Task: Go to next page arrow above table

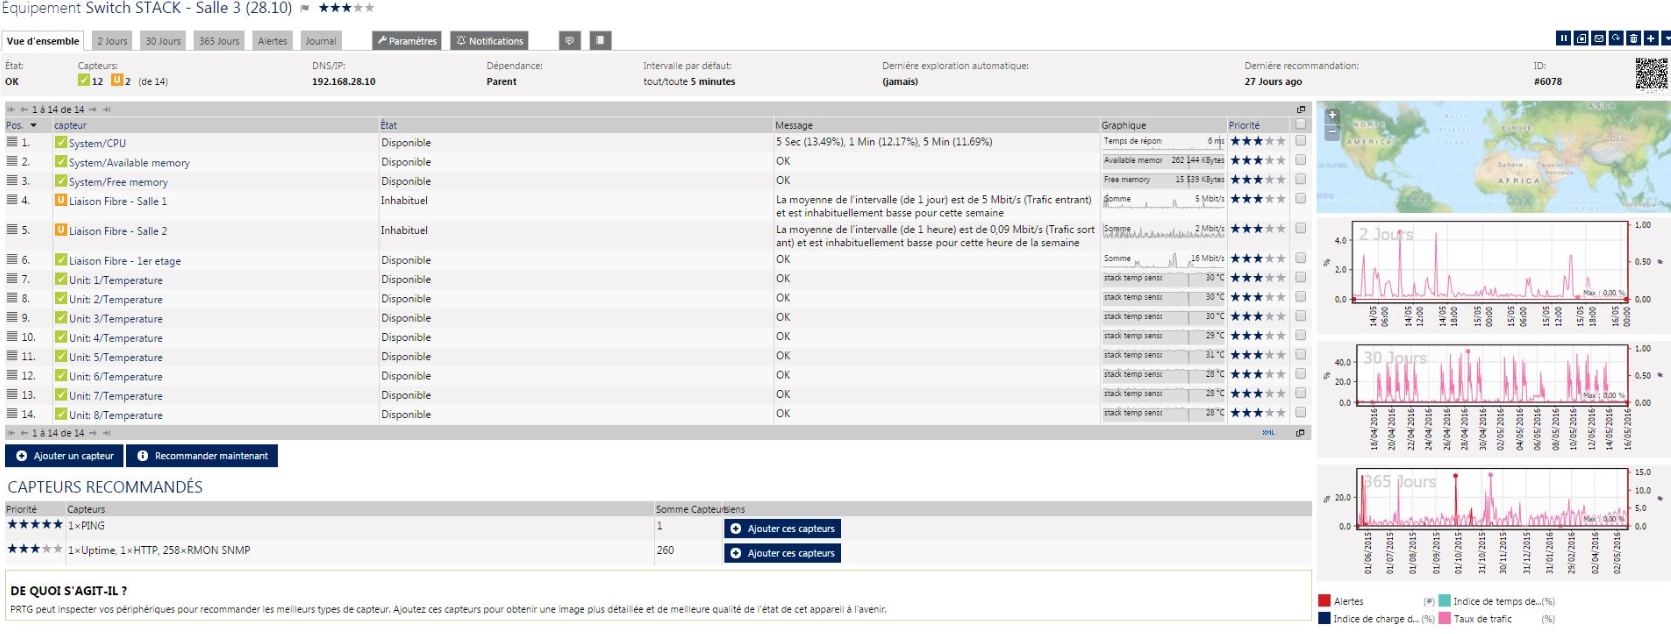Action: pyautogui.click(x=93, y=110)
